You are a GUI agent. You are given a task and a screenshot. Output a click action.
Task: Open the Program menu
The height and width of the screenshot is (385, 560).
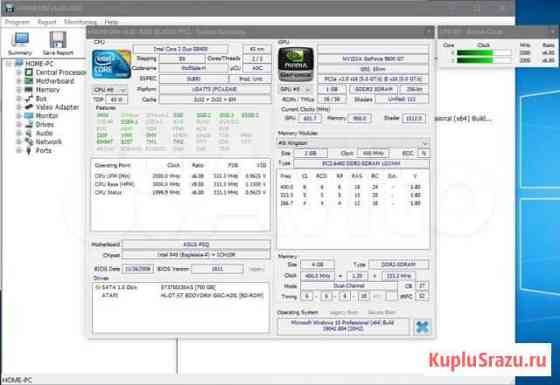pyautogui.click(x=17, y=22)
